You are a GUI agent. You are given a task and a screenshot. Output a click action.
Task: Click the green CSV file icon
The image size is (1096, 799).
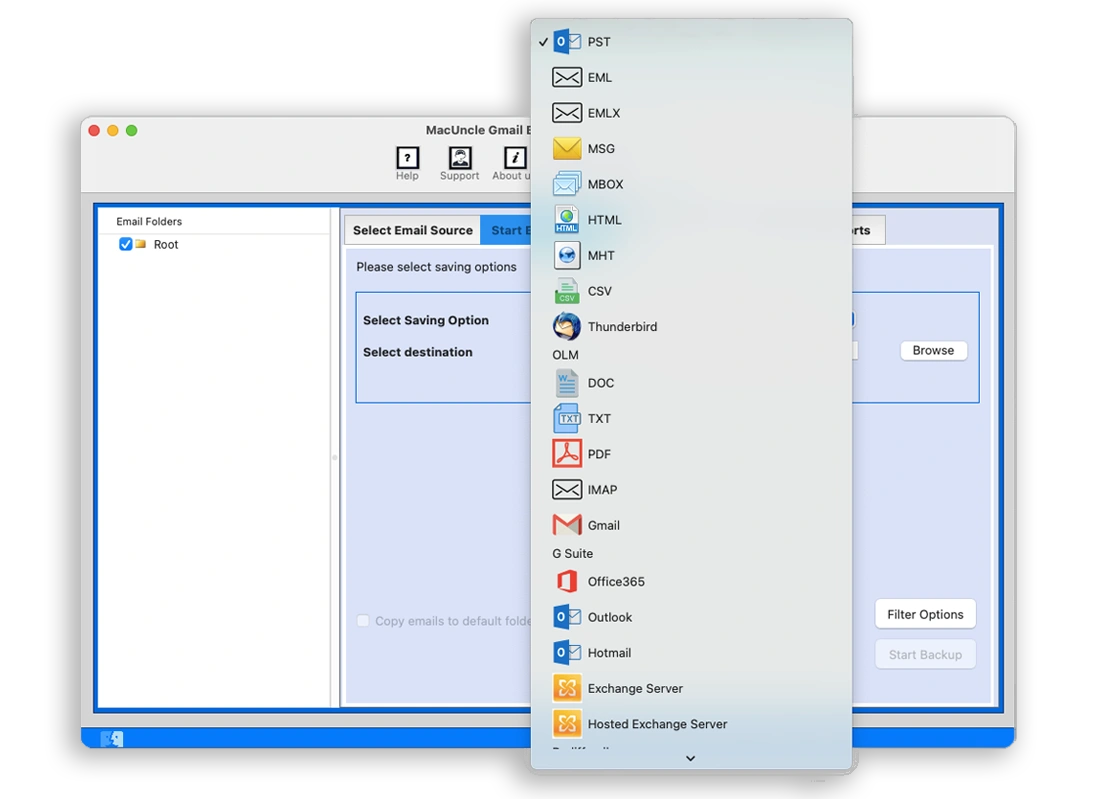(566, 291)
